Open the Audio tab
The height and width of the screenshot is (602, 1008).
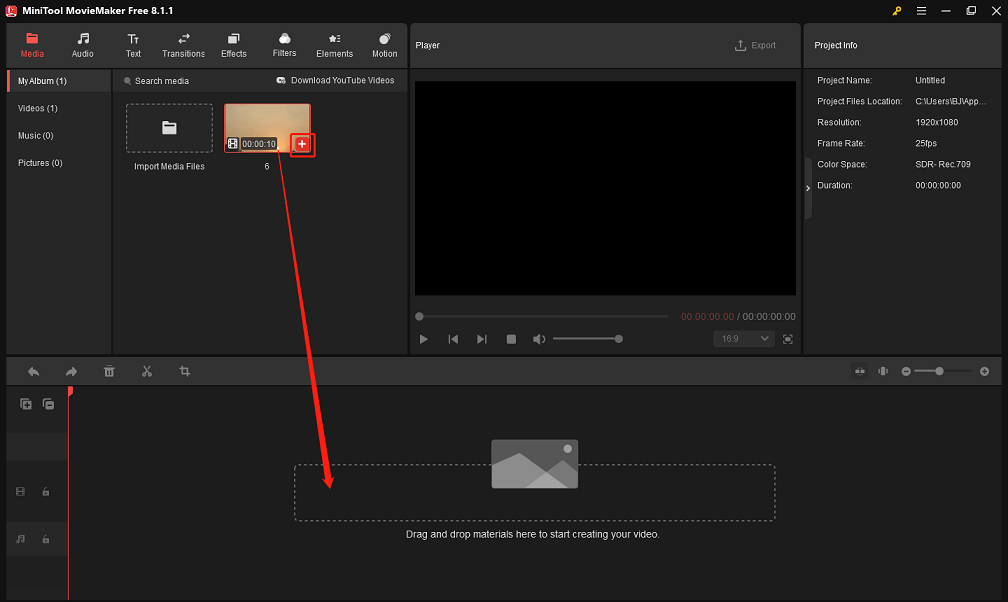point(82,46)
